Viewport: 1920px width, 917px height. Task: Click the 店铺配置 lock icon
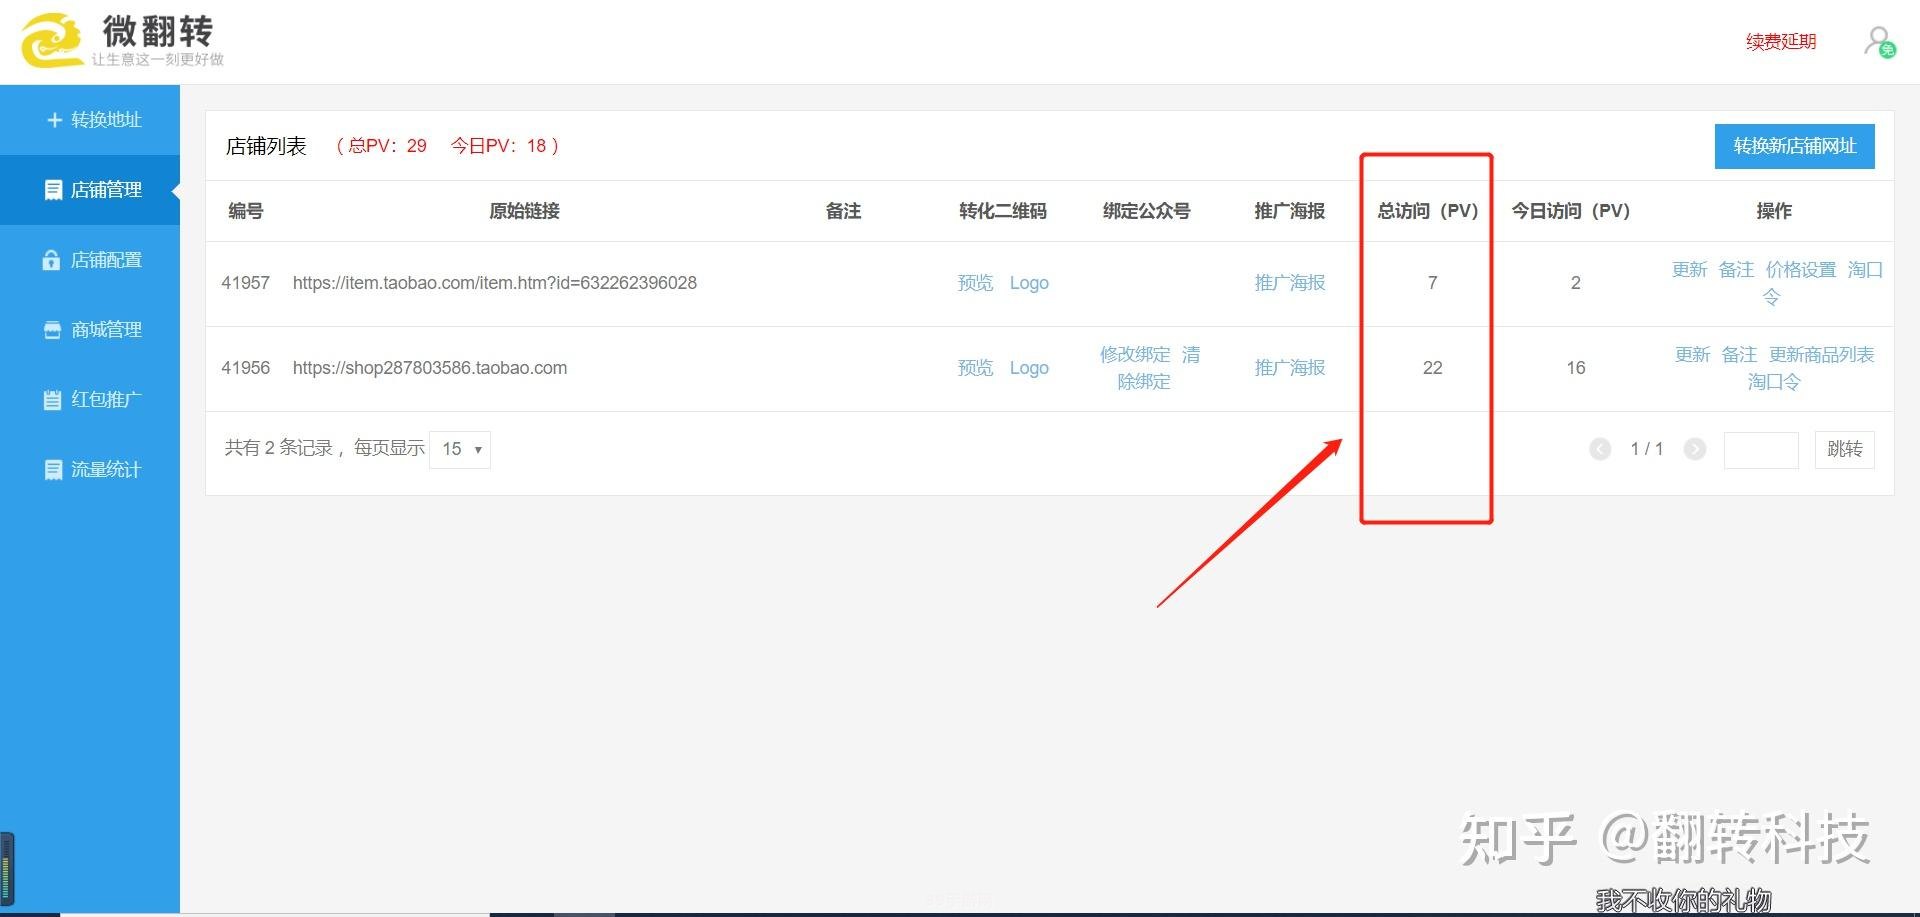point(52,260)
